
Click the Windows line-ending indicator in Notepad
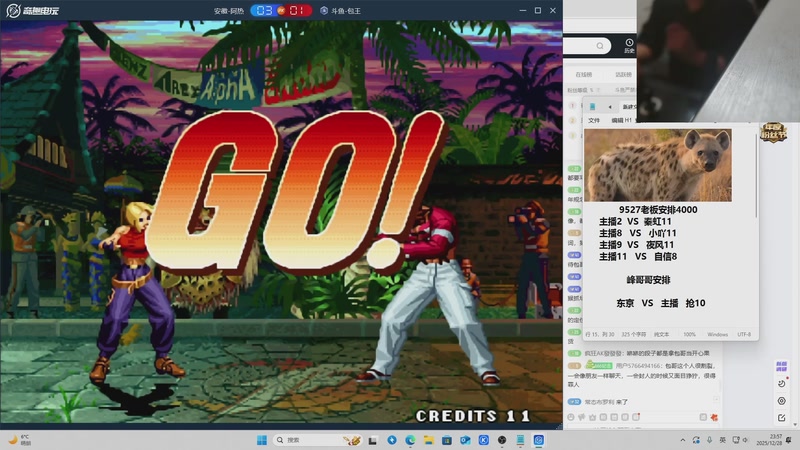pyautogui.click(x=717, y=335)
